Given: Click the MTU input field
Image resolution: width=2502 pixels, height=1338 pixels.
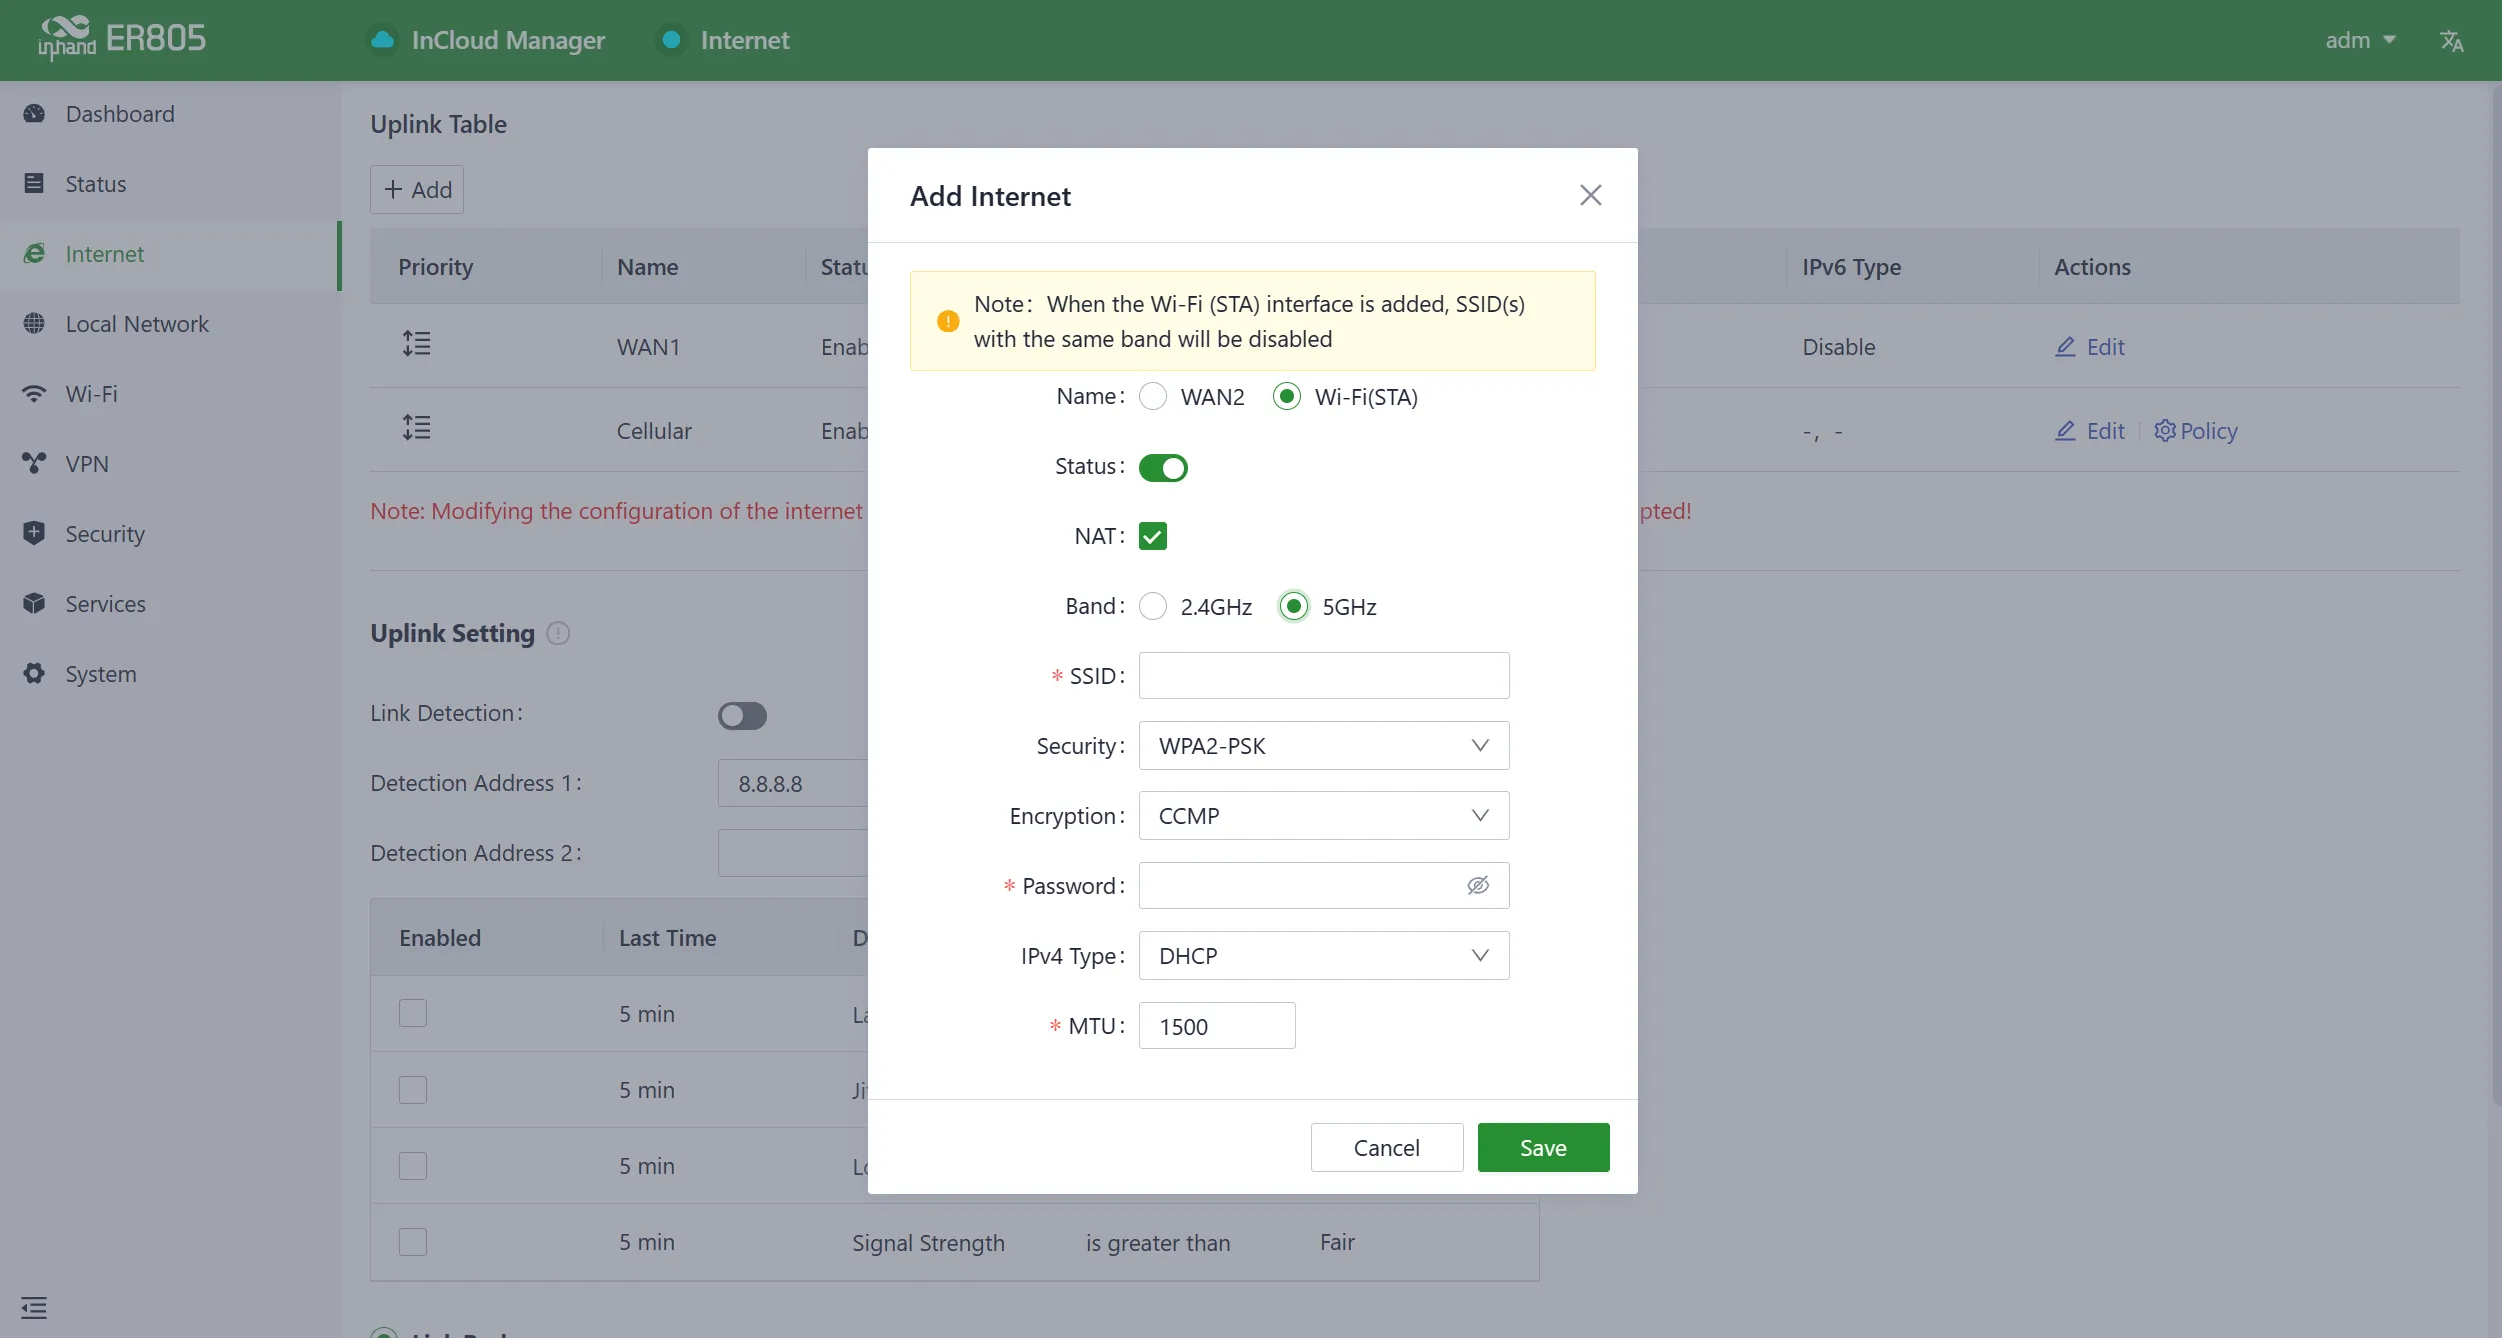Looking at the screenshot, I should 1217,1026.
